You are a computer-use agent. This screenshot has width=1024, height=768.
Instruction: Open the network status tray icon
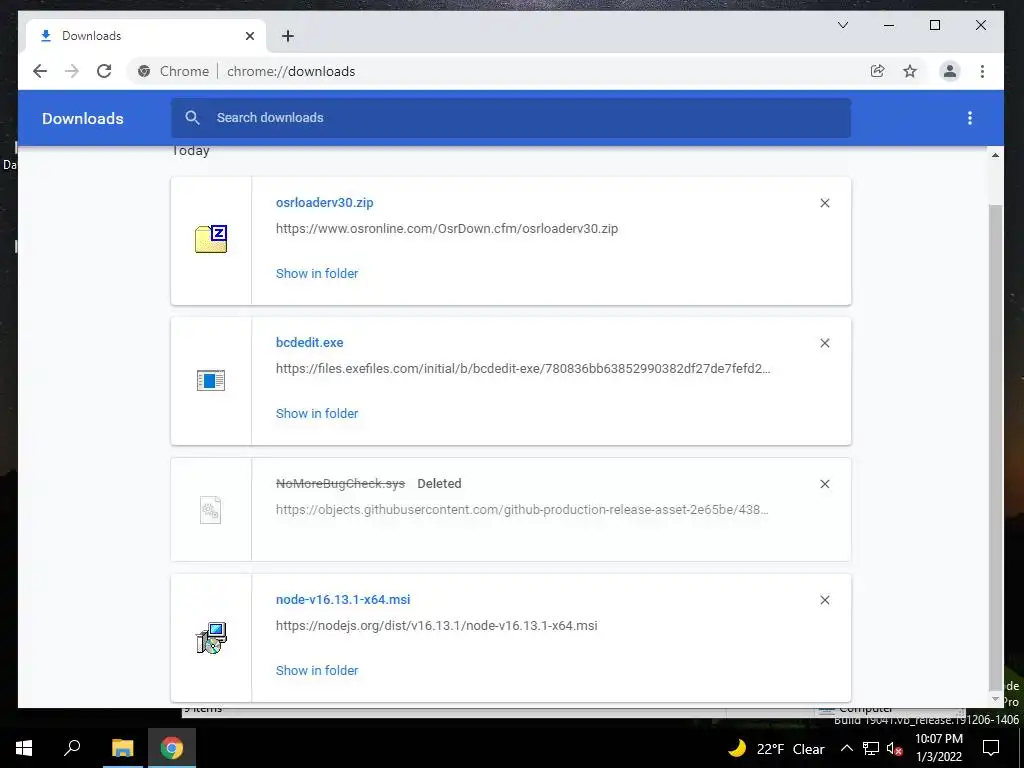point(871,748)
